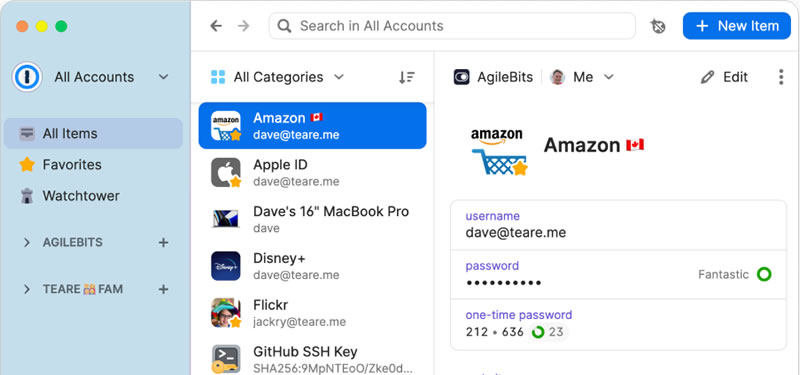Select Favorites in the sidebar

[93, 165]
